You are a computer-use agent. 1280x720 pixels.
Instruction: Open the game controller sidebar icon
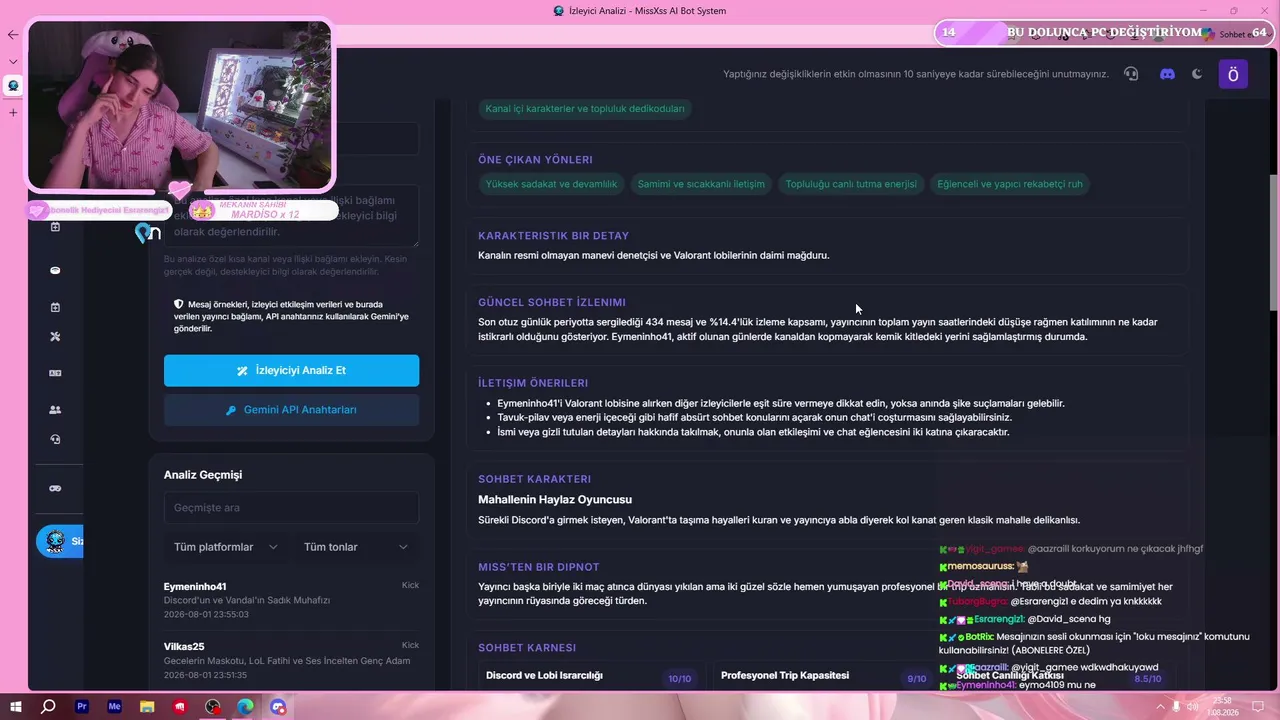point(55,488)
